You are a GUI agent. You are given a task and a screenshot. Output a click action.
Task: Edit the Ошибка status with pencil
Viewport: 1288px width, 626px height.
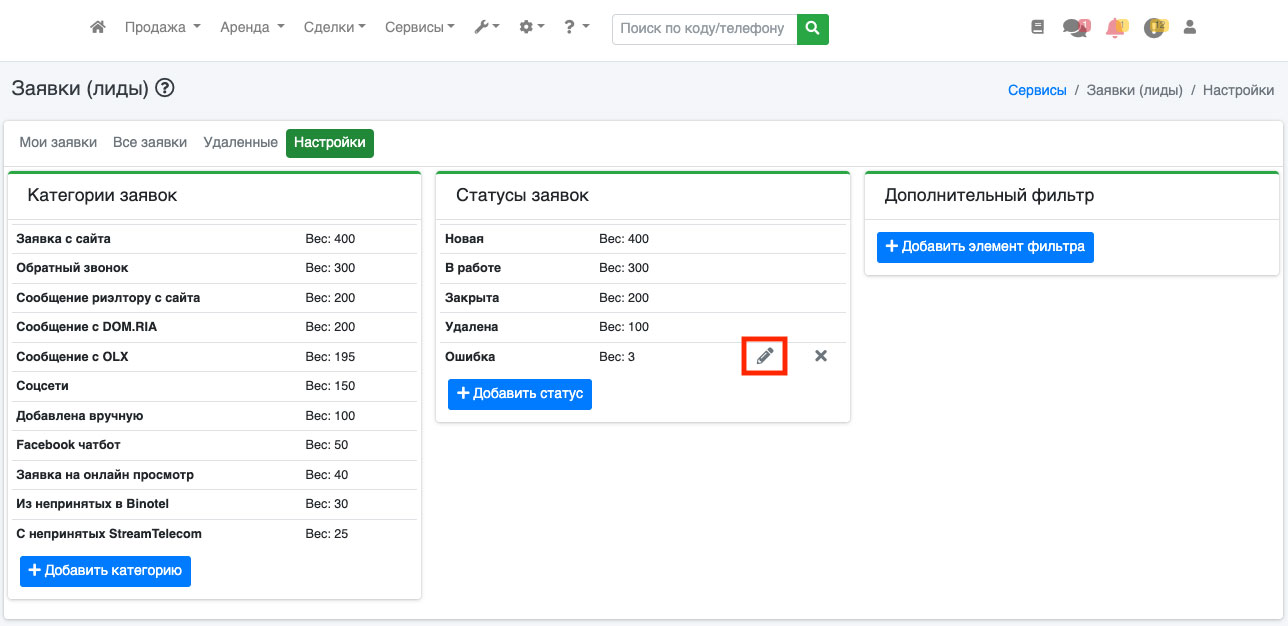click(x=765, y=356)
